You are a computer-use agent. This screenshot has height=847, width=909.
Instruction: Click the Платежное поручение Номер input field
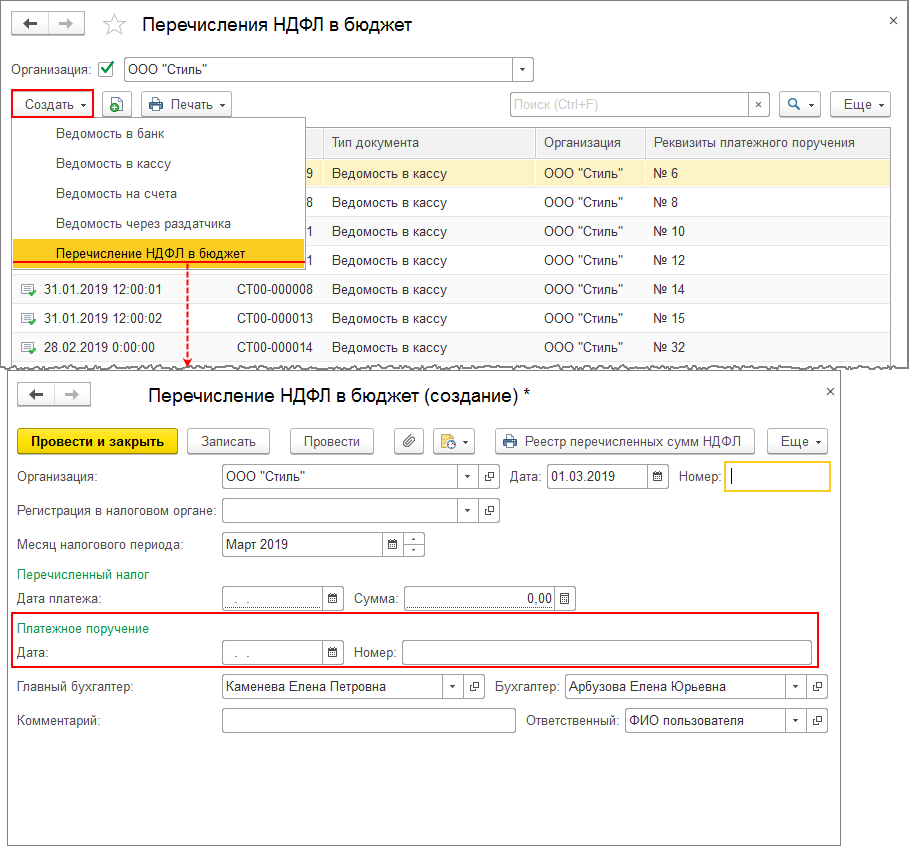pyautogui.click(x=606, y=653)
